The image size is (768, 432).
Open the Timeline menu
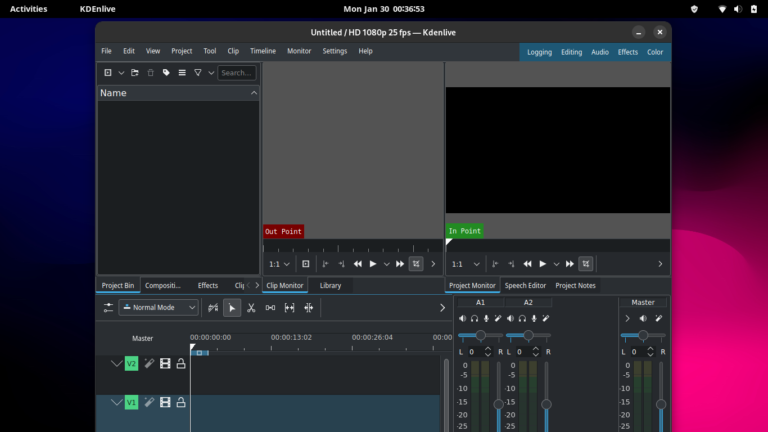[262, 51]
